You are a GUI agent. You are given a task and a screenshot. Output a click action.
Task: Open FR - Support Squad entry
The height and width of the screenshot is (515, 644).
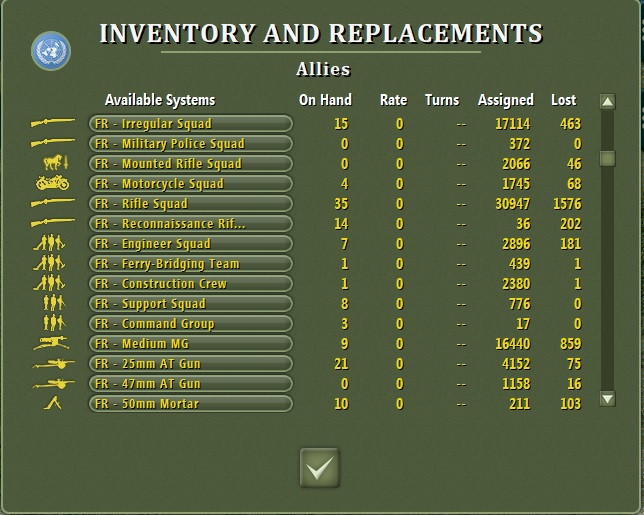[x=191, y=303]
